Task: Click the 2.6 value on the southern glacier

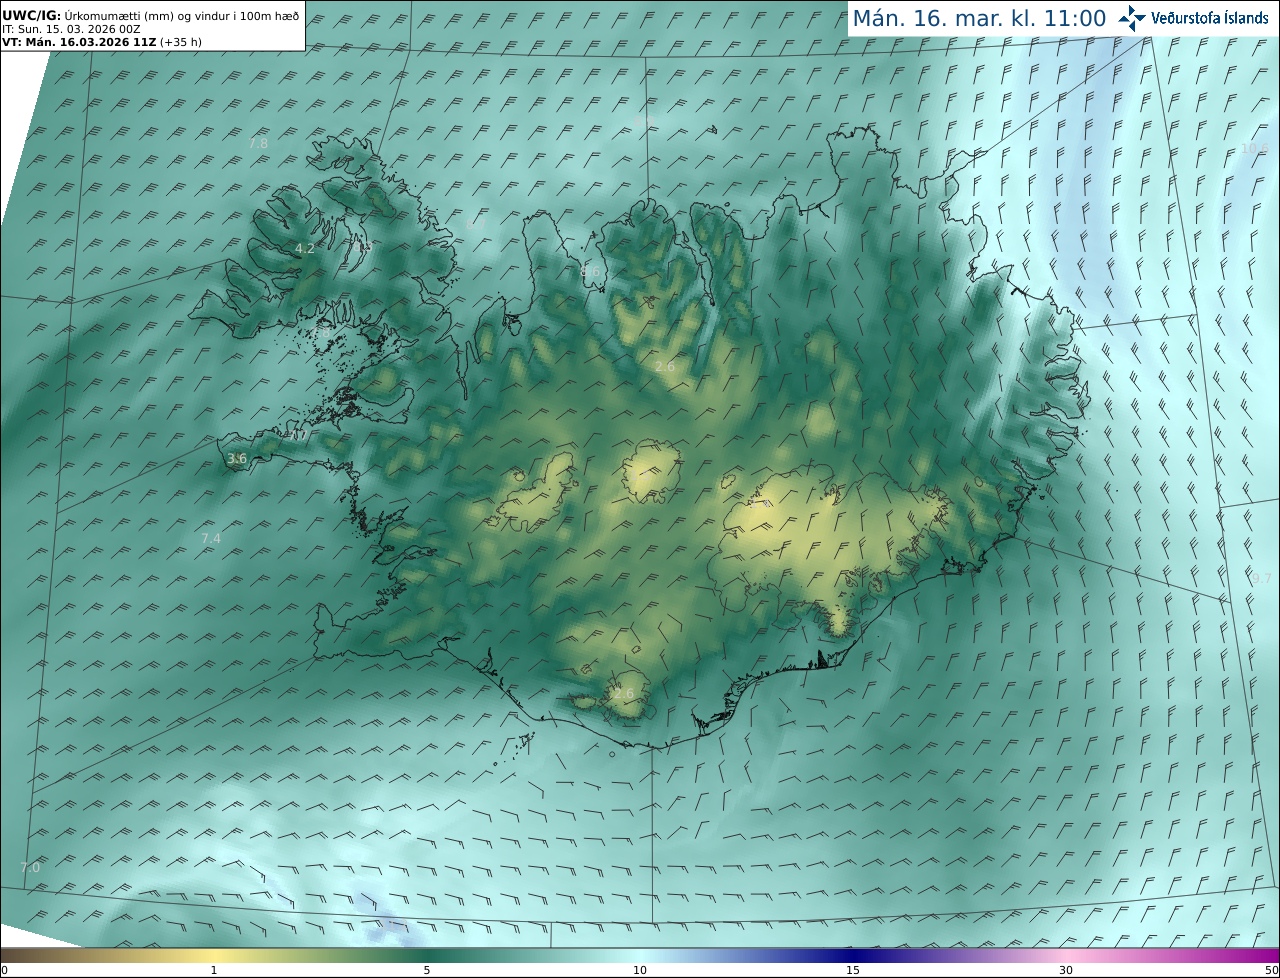Action: pos(624,693)
